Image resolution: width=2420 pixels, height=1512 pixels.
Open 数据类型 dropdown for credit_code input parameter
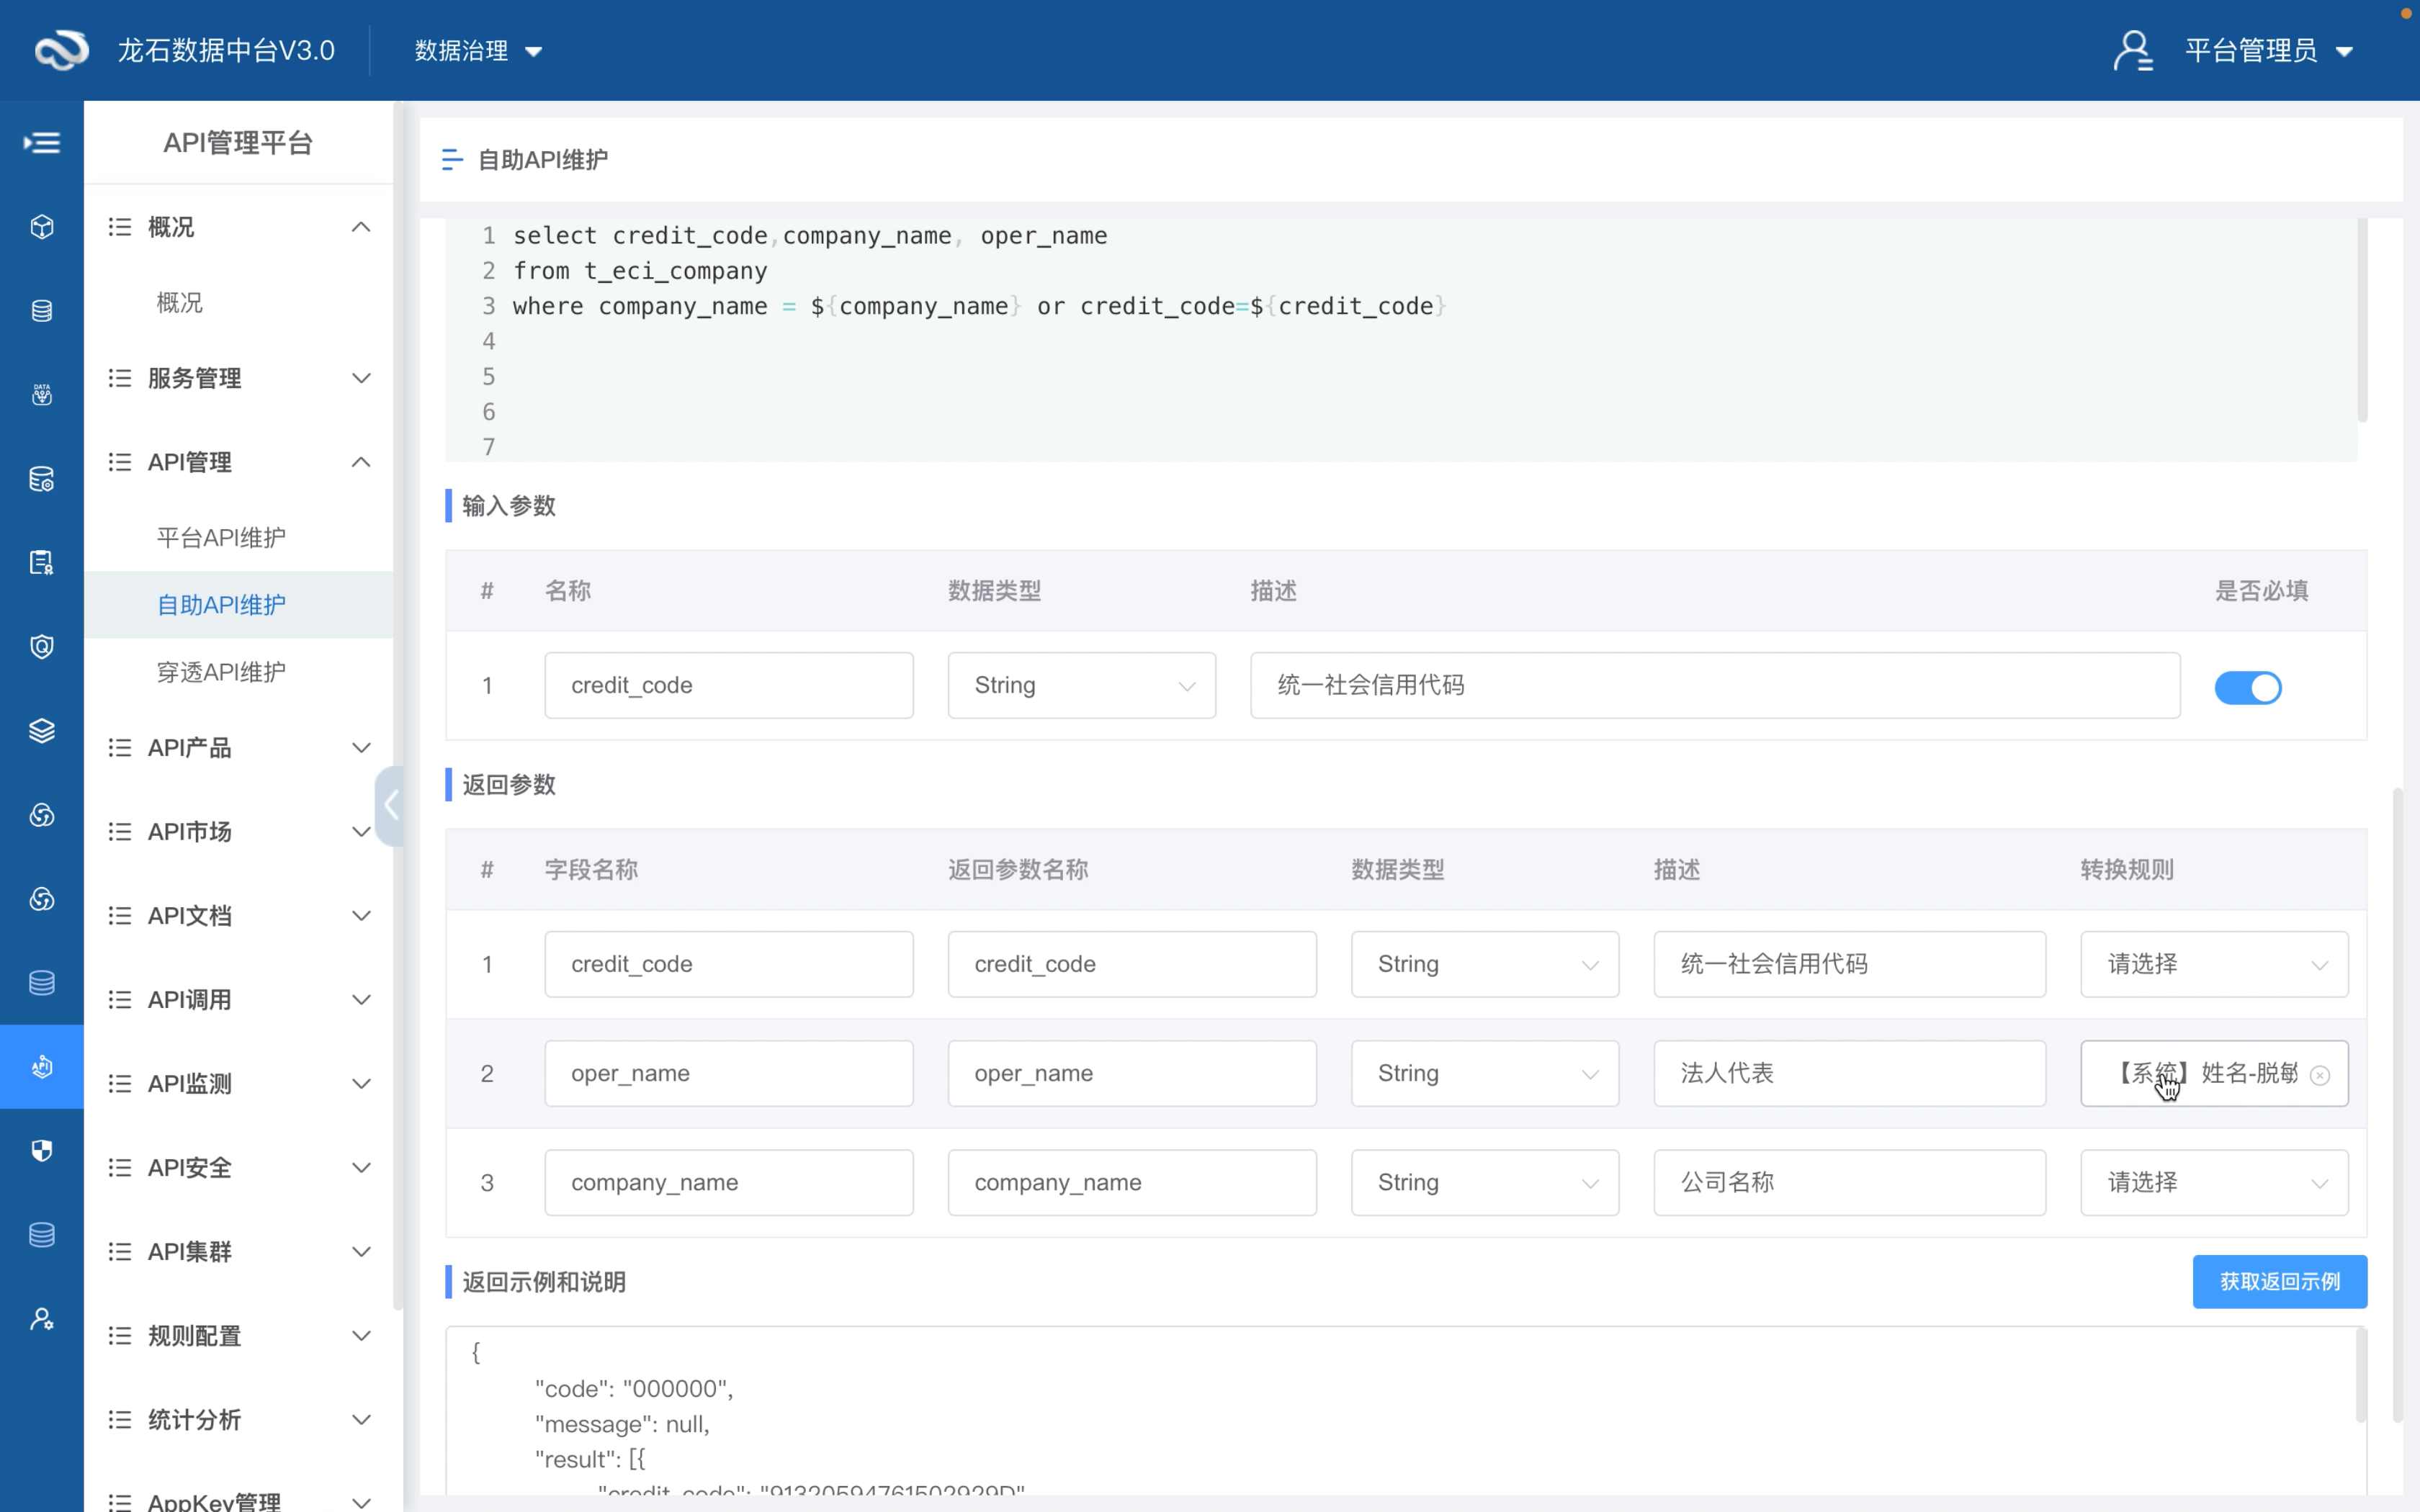click(1081, 686)
